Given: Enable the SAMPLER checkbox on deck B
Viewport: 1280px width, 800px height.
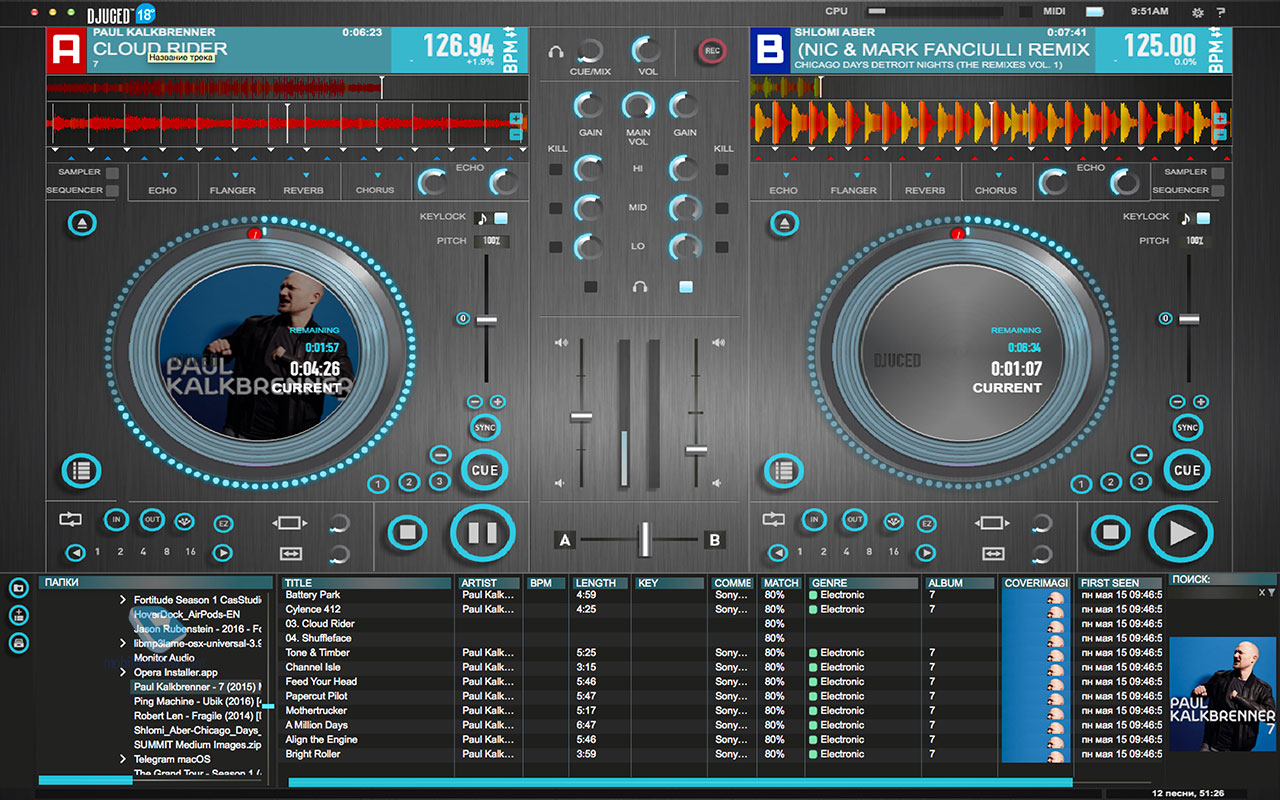Looking at the screenshot, I should pos(1217,172).
